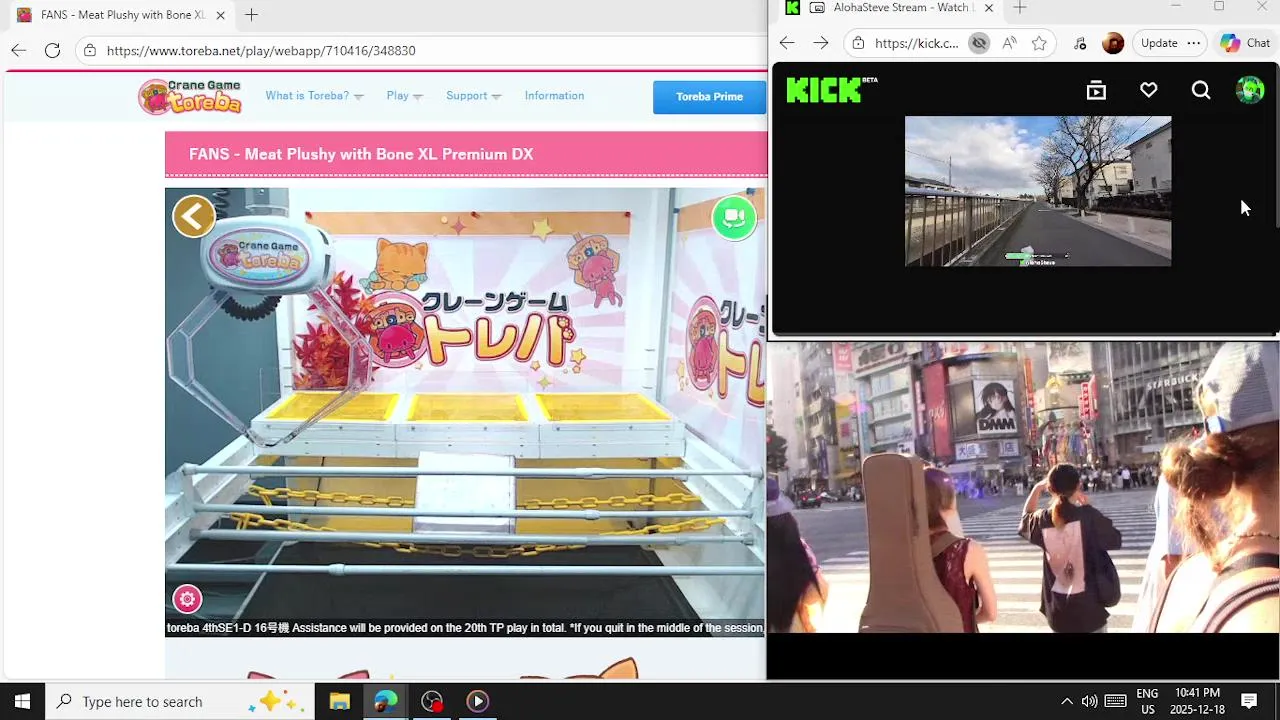Viewport: 1280px width, 720px height.
Task: Select the AlohaSteve Stream tab
Action: click(x=890, y=8)
